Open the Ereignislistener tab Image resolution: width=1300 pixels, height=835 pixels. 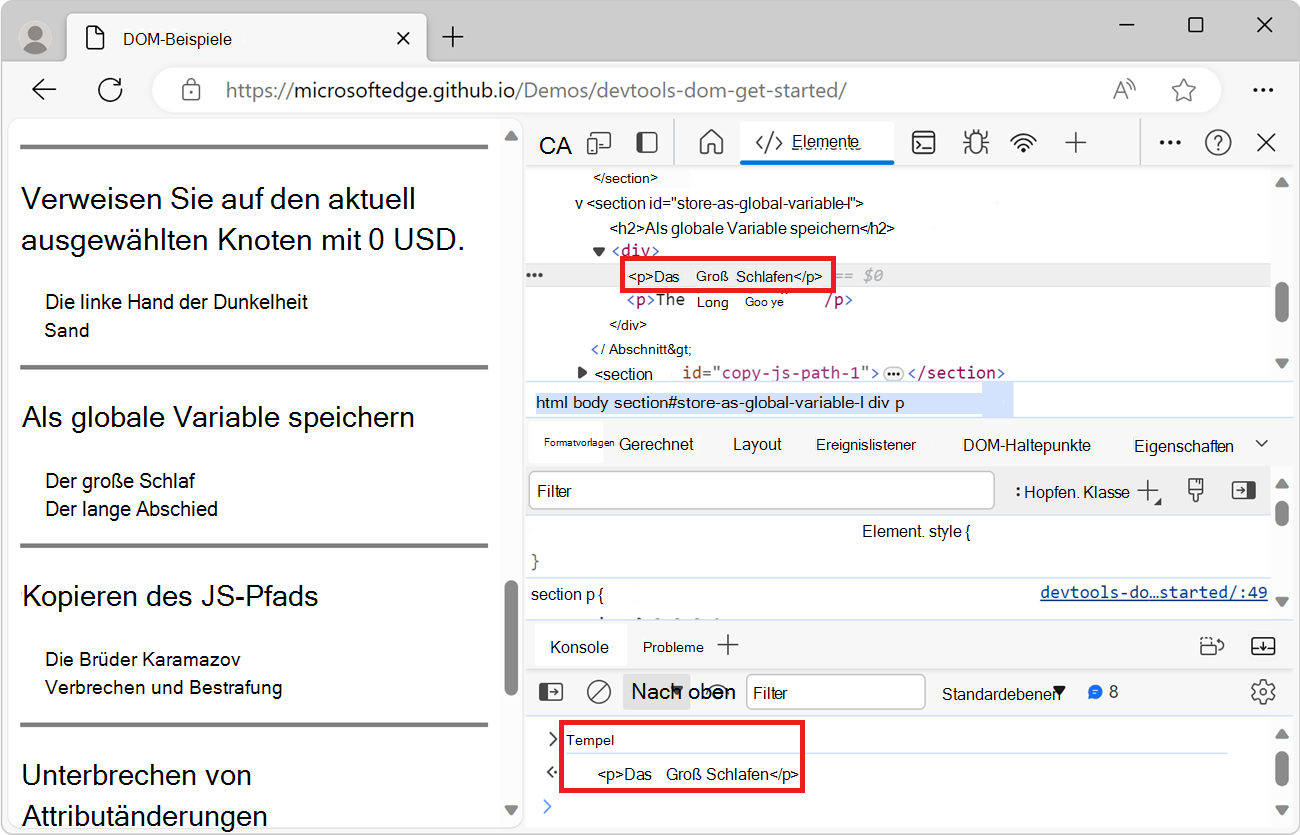[865, 445]
